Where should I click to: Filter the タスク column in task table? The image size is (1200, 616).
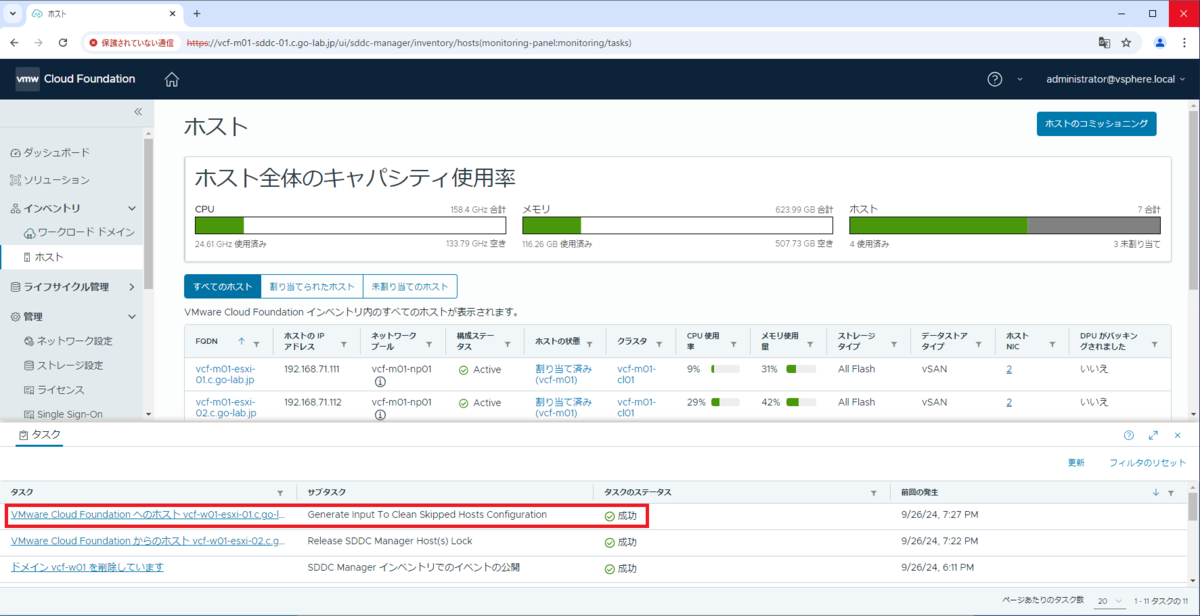281,492
